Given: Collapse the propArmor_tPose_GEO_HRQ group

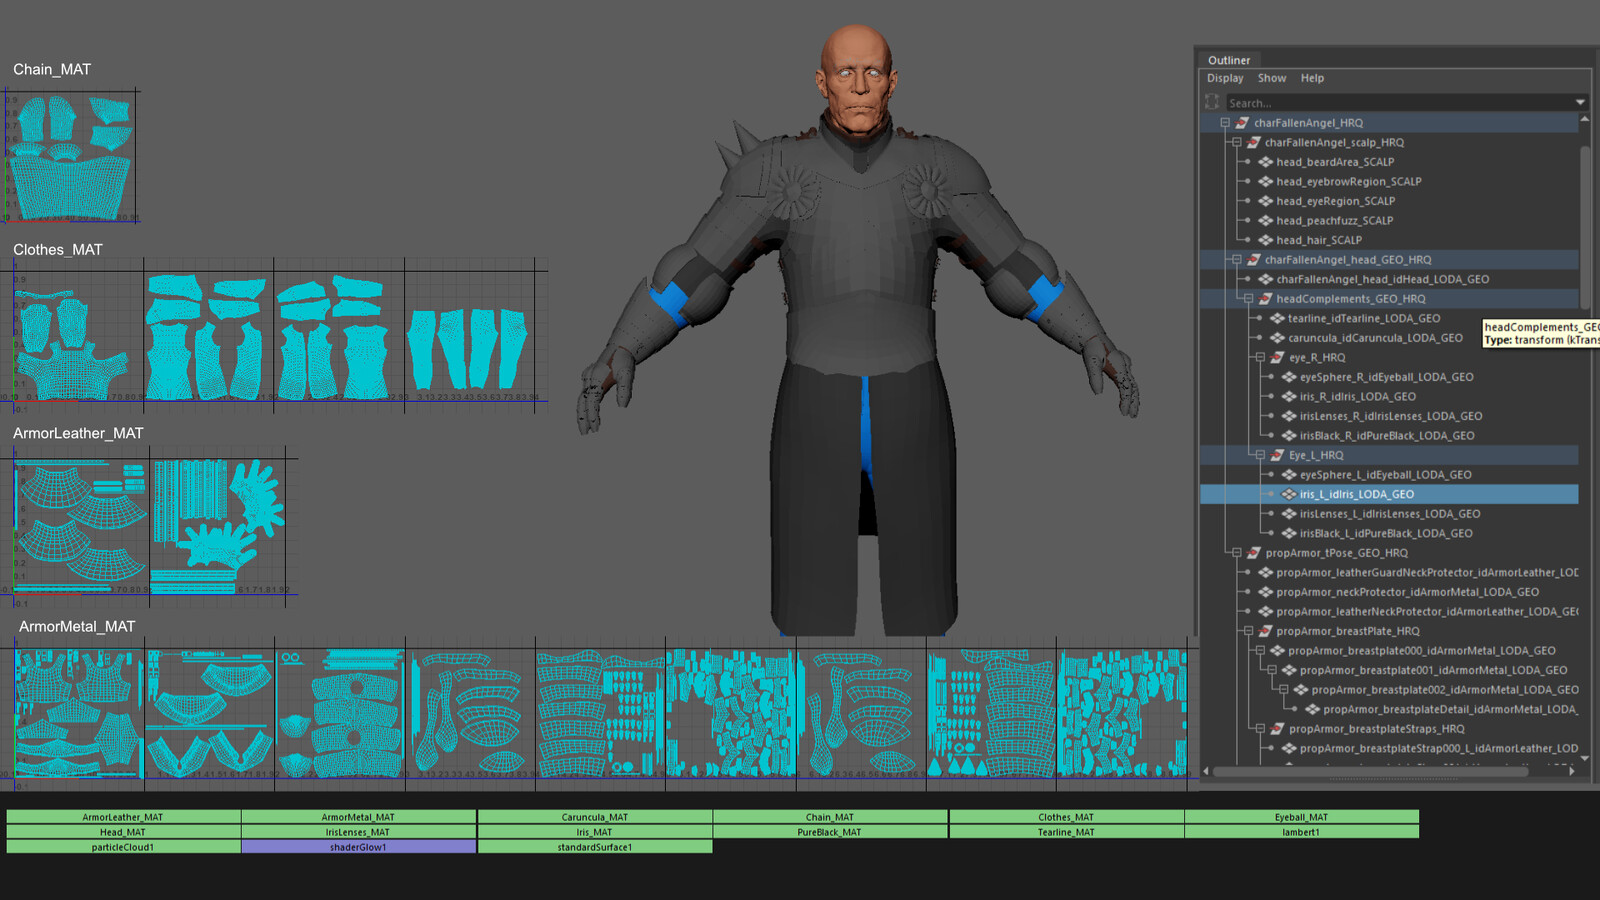Looking at the screenshot, I should [x=1237, y=553].
